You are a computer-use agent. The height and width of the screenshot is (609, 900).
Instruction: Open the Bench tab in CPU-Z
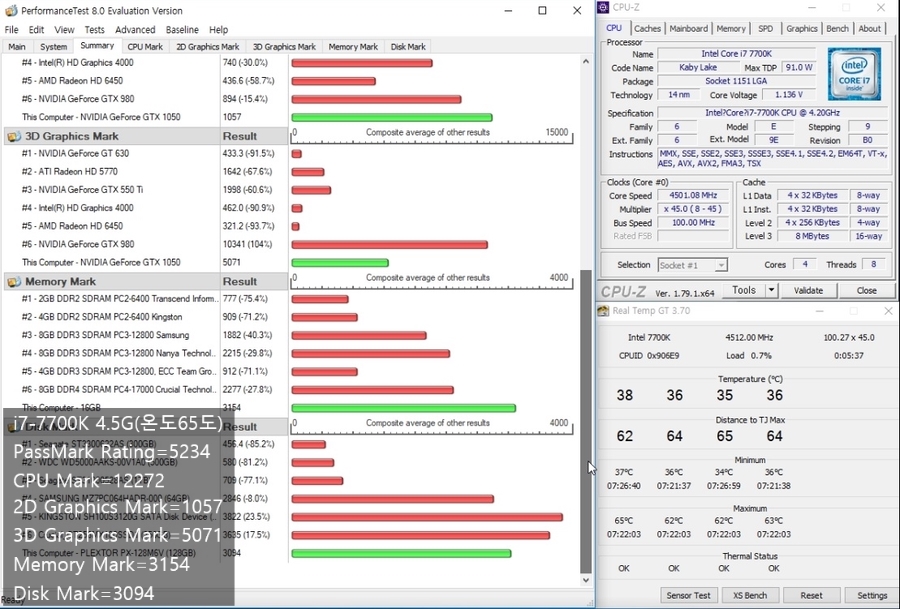[837, 28]
